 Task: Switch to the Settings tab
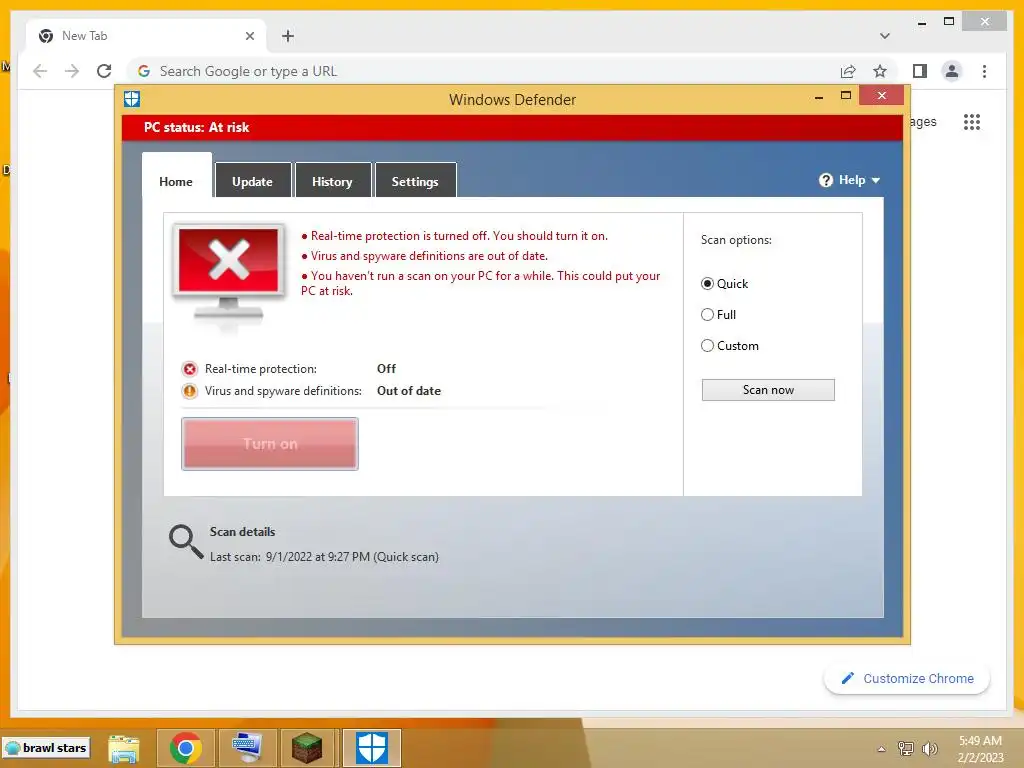tap(415, 182)
